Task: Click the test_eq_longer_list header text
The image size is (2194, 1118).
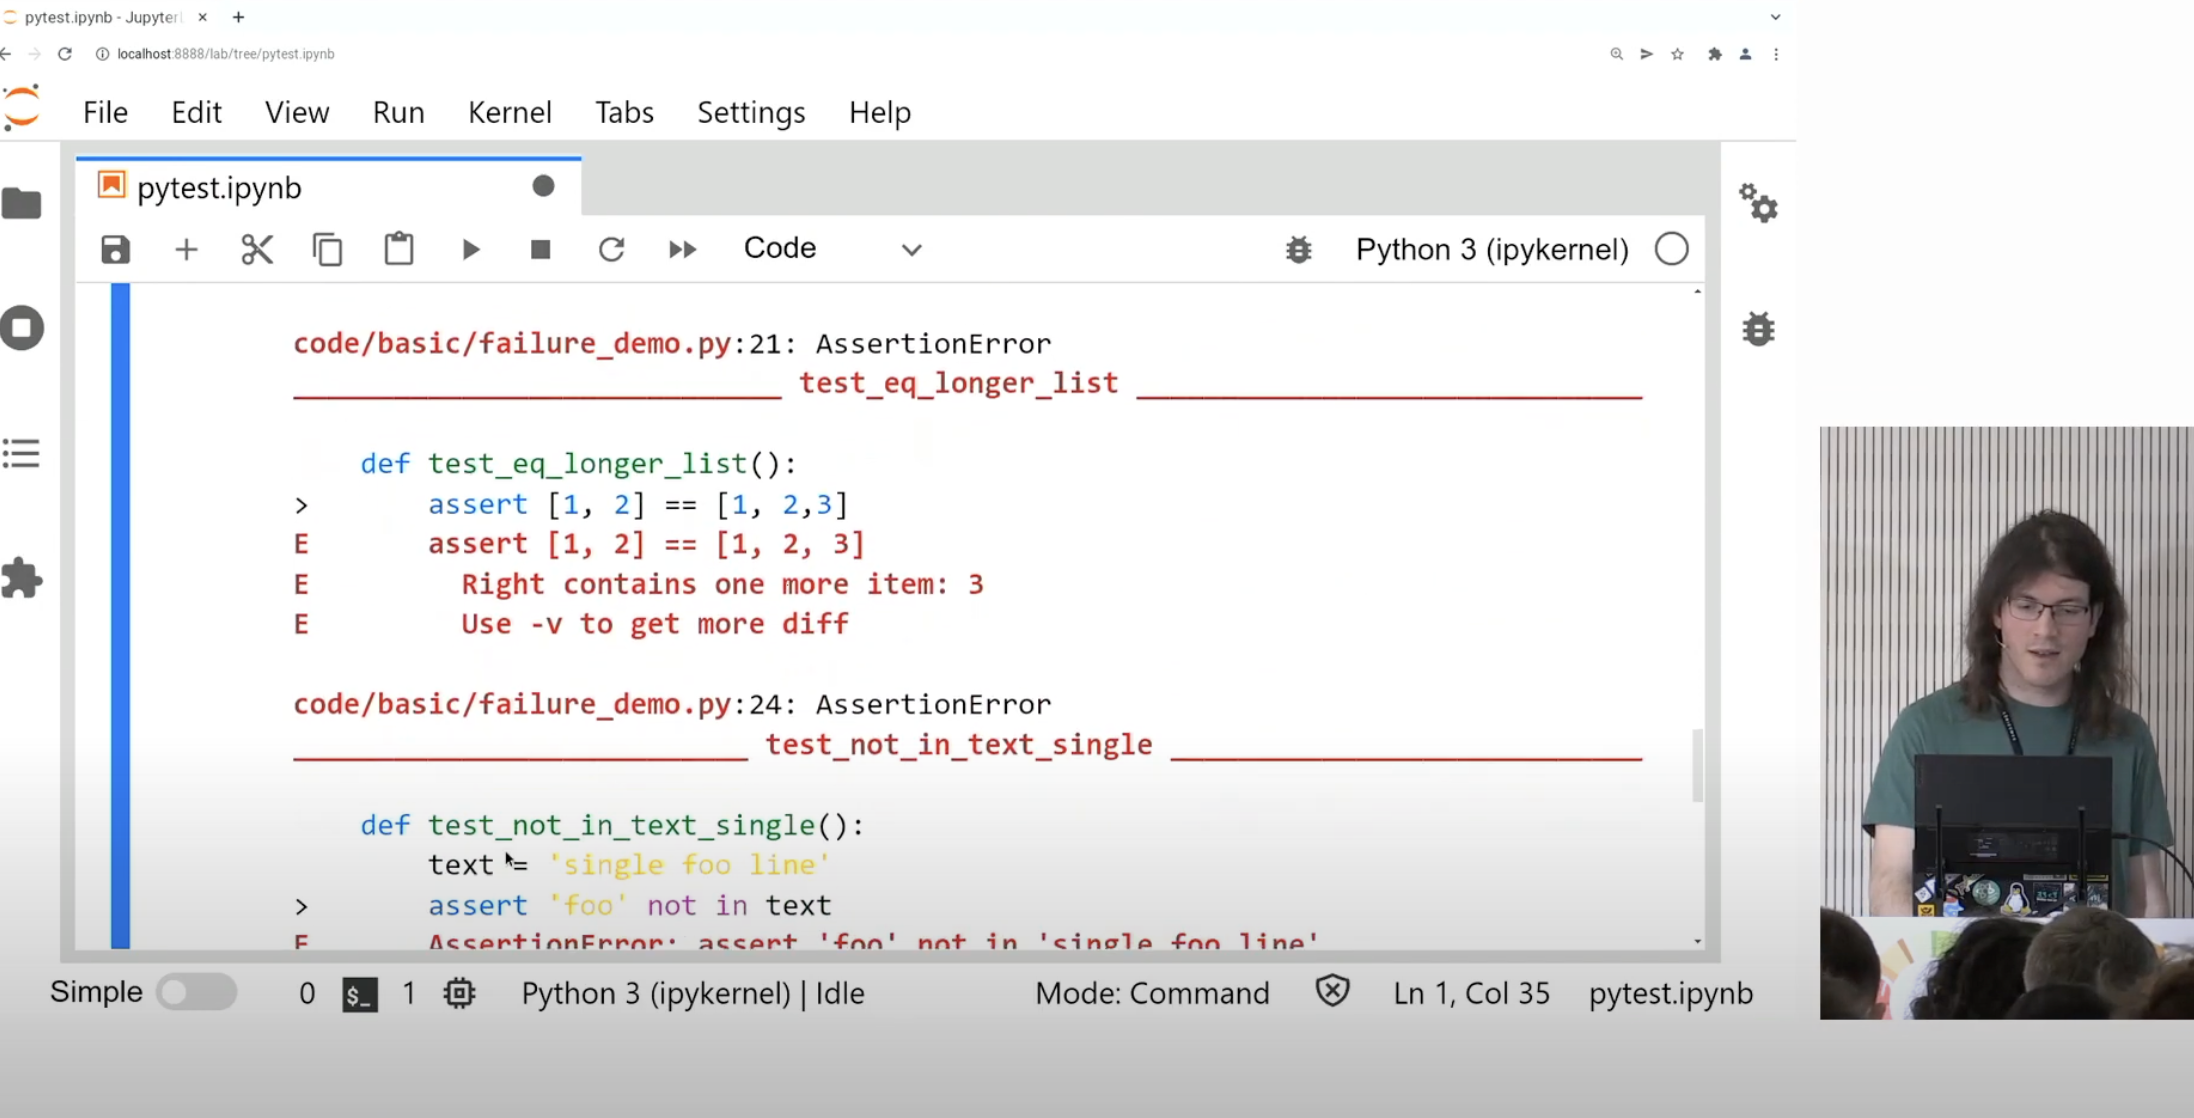Action: pyautogui.click(x=958, y=383)
